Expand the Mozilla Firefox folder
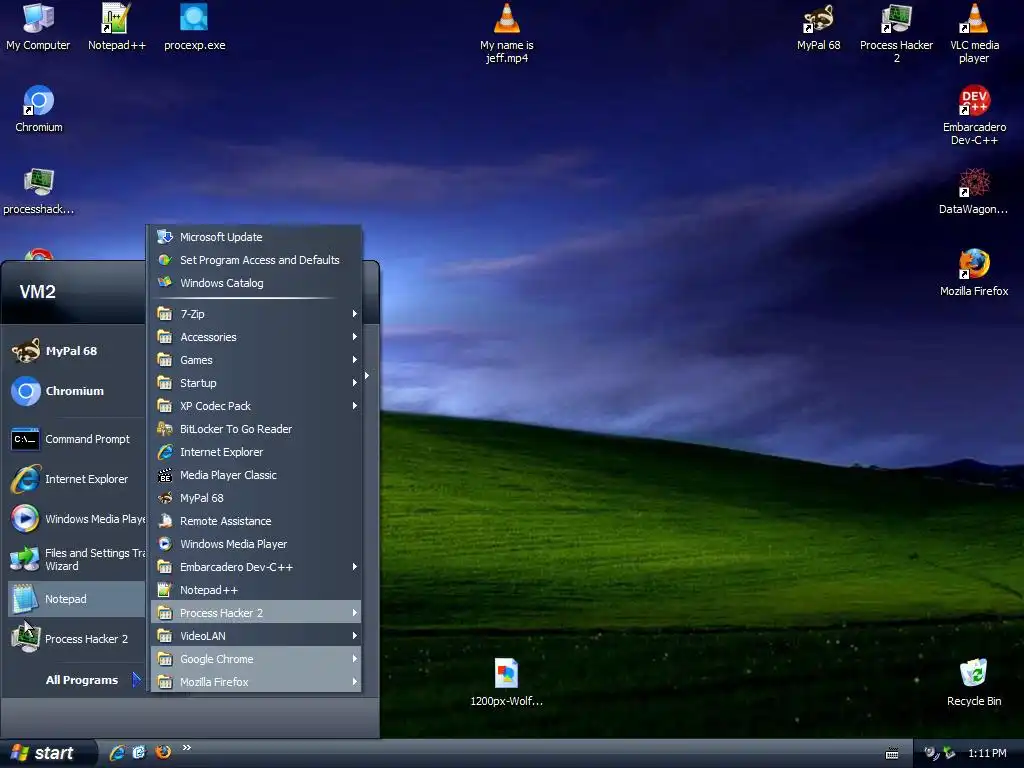 coord(256,682)
